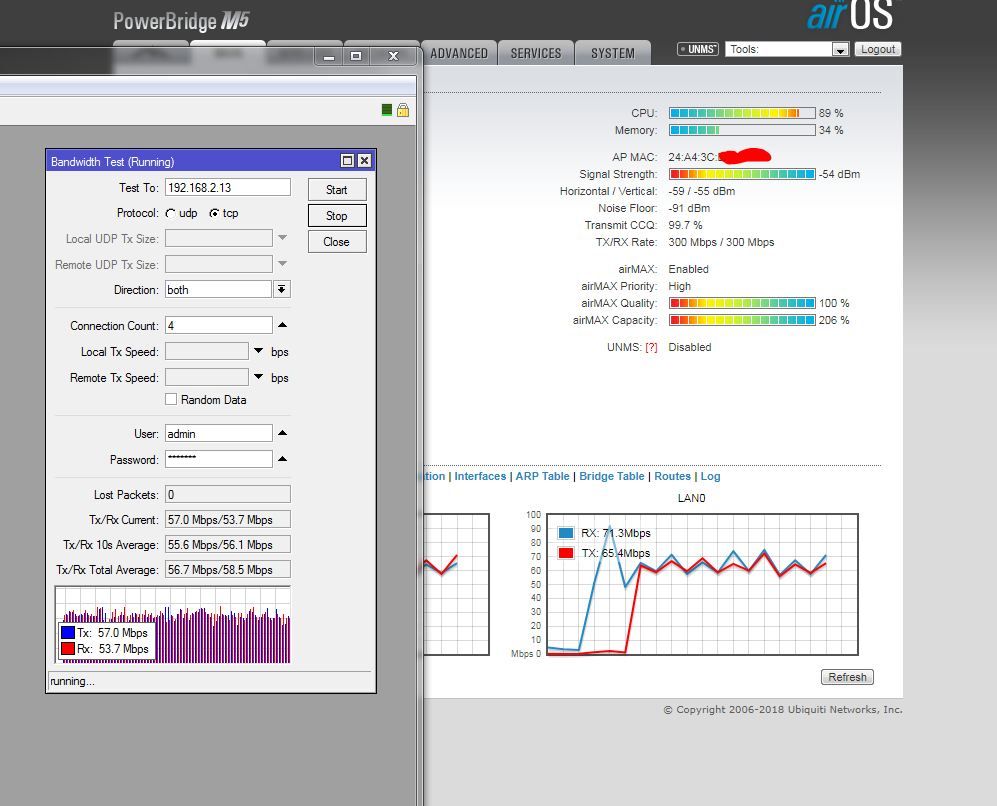
Task: Click the UNMS badge in airOS header
Action: (x=698, y=49)
